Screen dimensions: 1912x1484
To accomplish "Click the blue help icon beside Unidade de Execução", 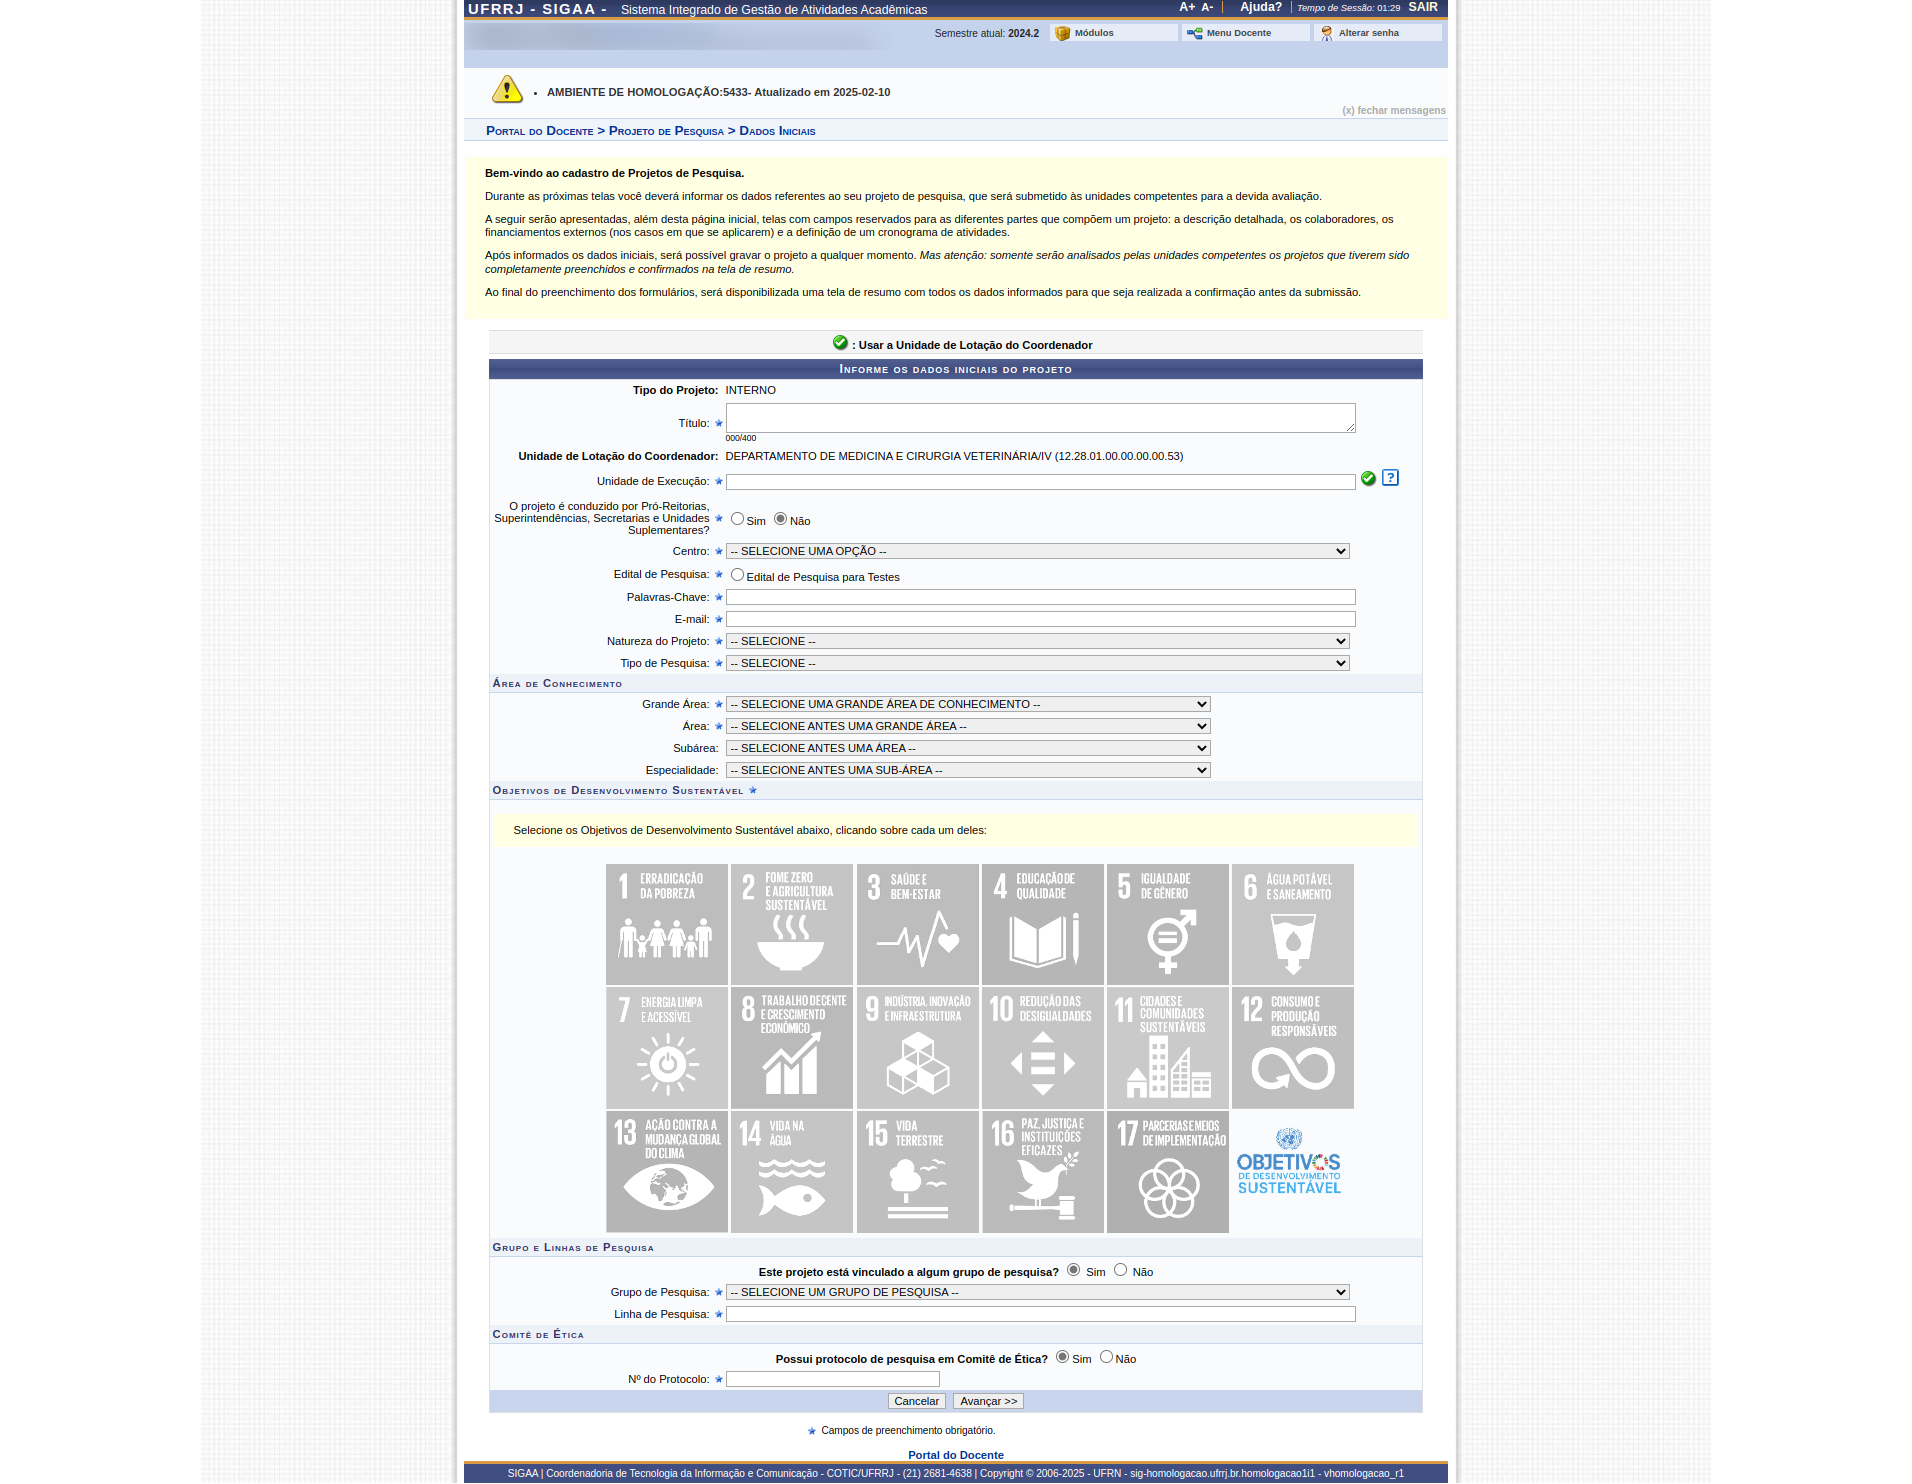I will tap(1390, 478).
